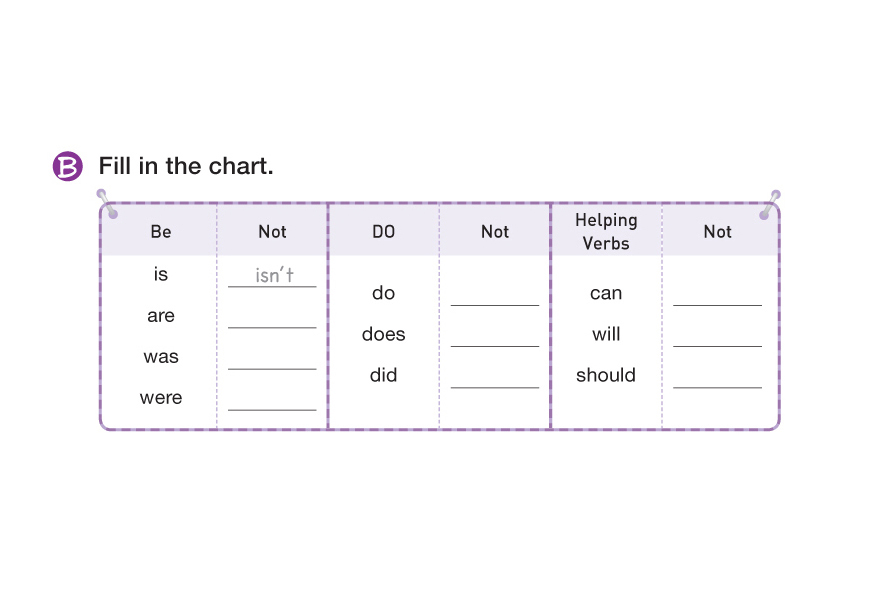Choose the blank line beside "will"
873x612 pixels.
(x=717, y=337)
